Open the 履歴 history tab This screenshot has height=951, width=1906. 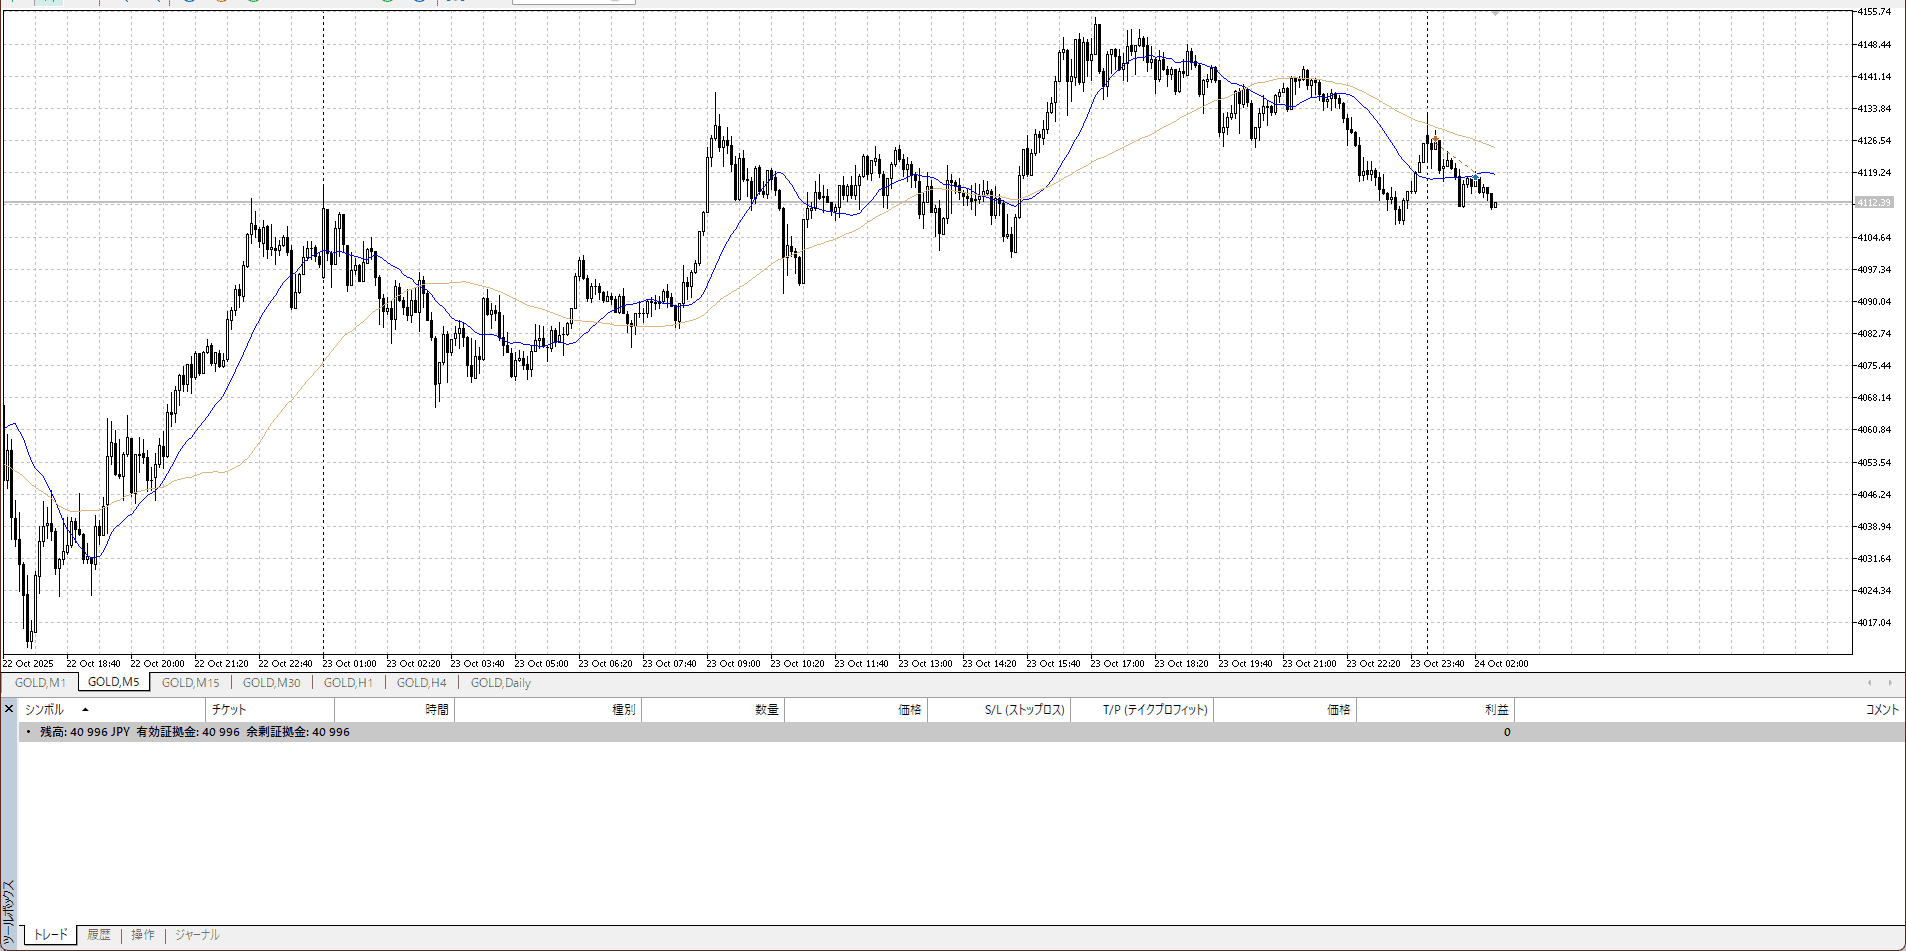pos(98,935)
